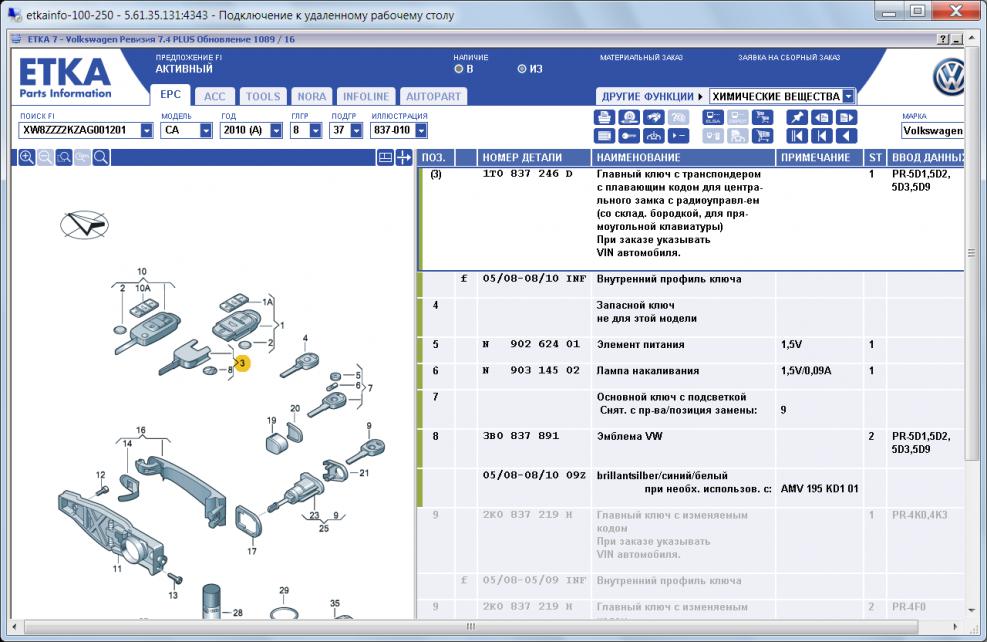
Task: Click the list lines icon below the printer
Action: click(604, 135)
